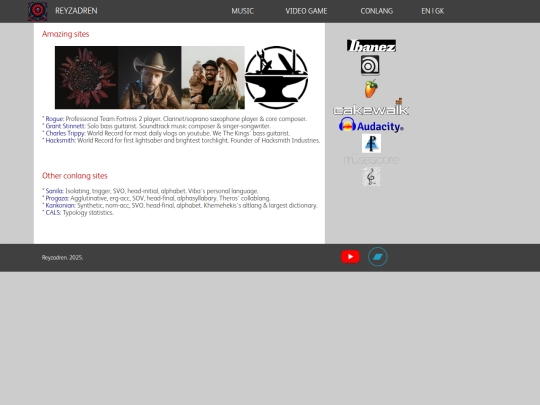The width and height of the screenshot is (540, 405).
Task: Follow the Rogue link
Action: pyautogui.click(x=55, y=119)
